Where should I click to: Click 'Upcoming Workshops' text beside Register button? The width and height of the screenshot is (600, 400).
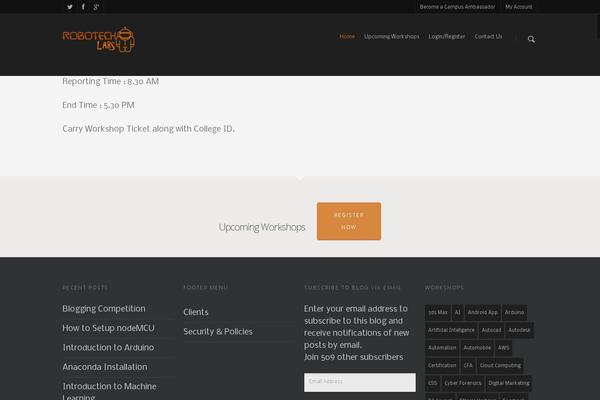coord(262,227)
